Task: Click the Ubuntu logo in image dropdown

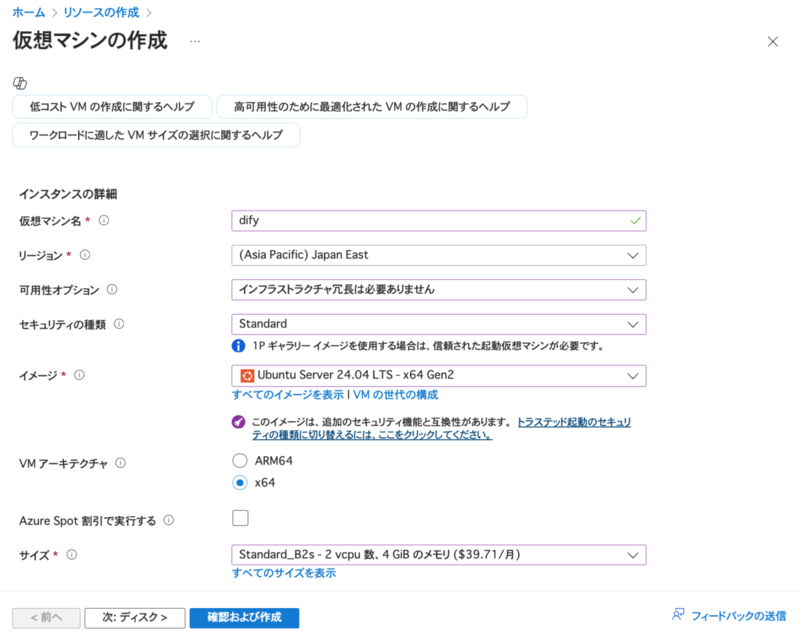Action: click(x=247, y=376)
